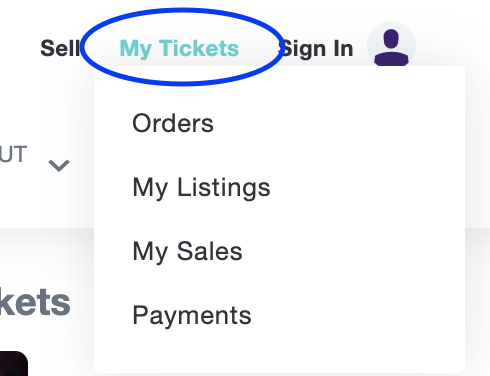Open the account profile silhouette icon
This screenshot has width=490, height=376.
point(391,45)
